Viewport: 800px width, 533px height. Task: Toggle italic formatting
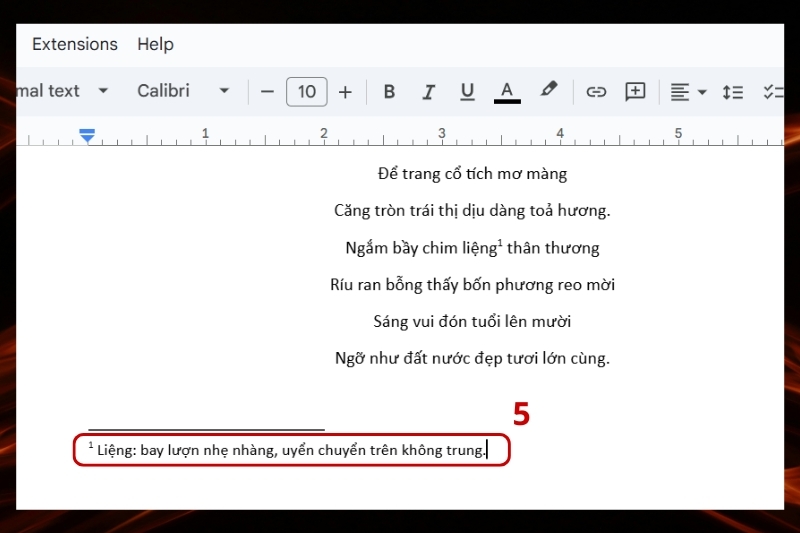[429, 92]
